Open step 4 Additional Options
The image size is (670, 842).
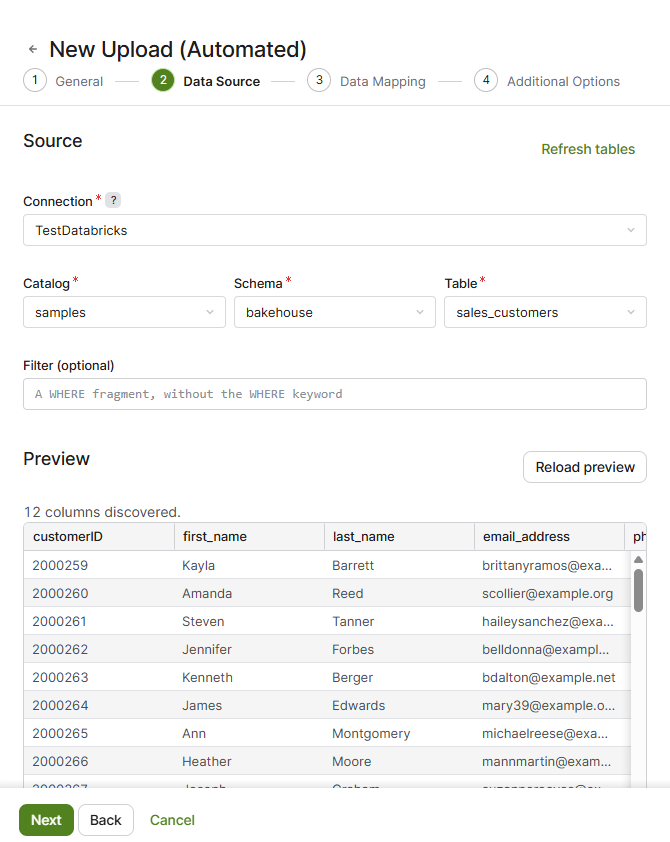pos(547,81)
